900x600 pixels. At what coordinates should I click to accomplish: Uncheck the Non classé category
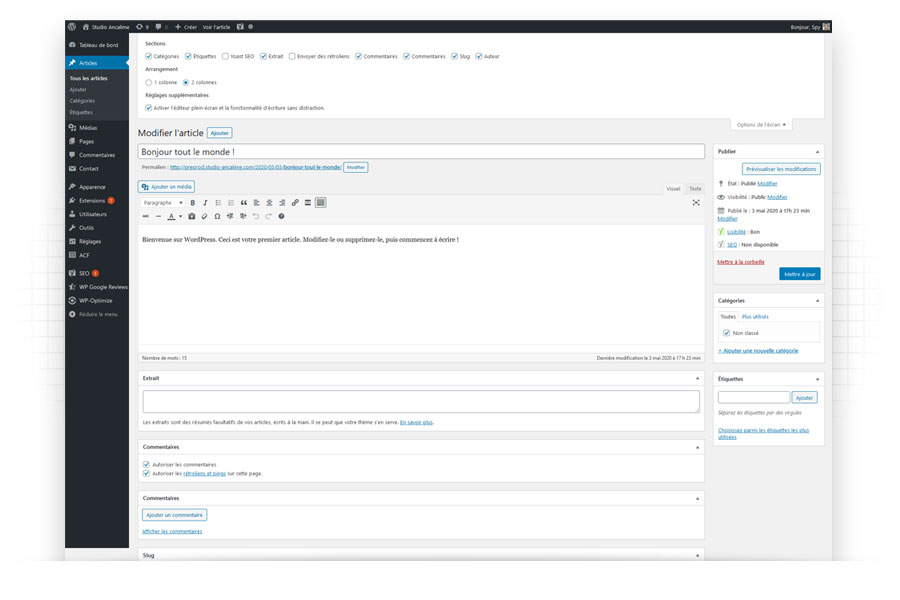coord(727,333)
